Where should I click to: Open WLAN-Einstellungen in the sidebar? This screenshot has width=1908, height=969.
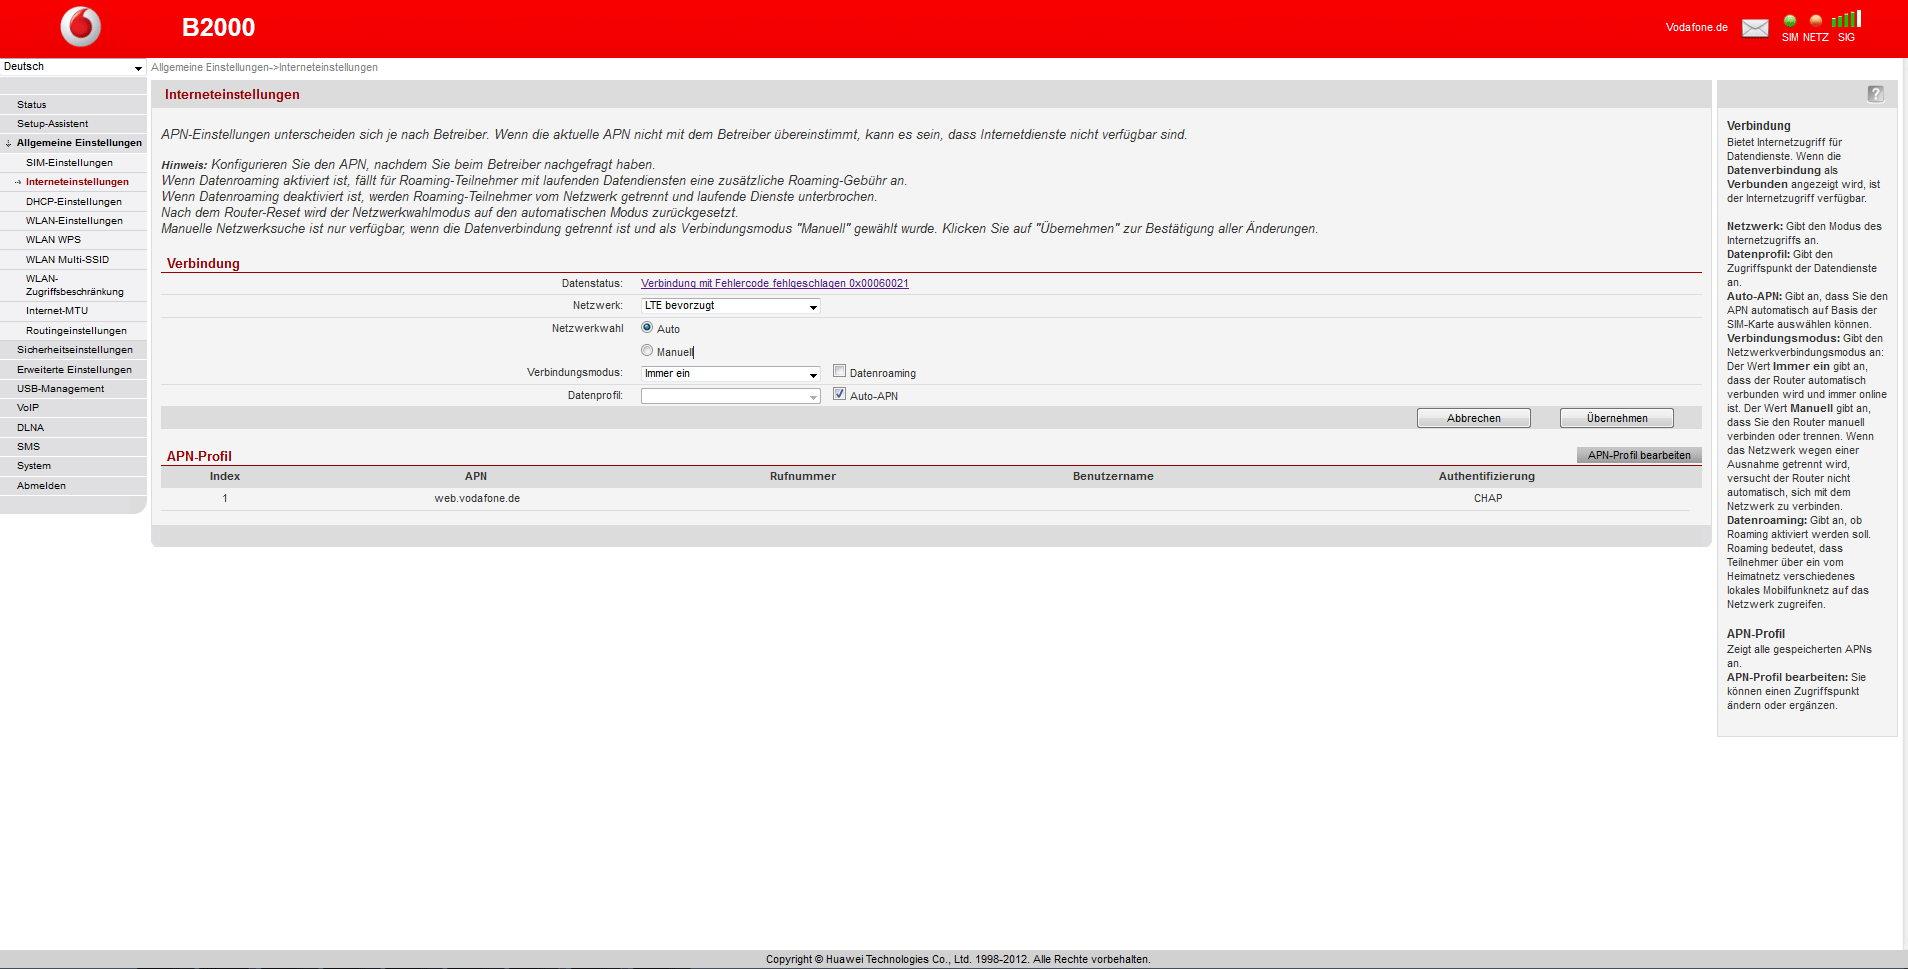tap(73, 221)
